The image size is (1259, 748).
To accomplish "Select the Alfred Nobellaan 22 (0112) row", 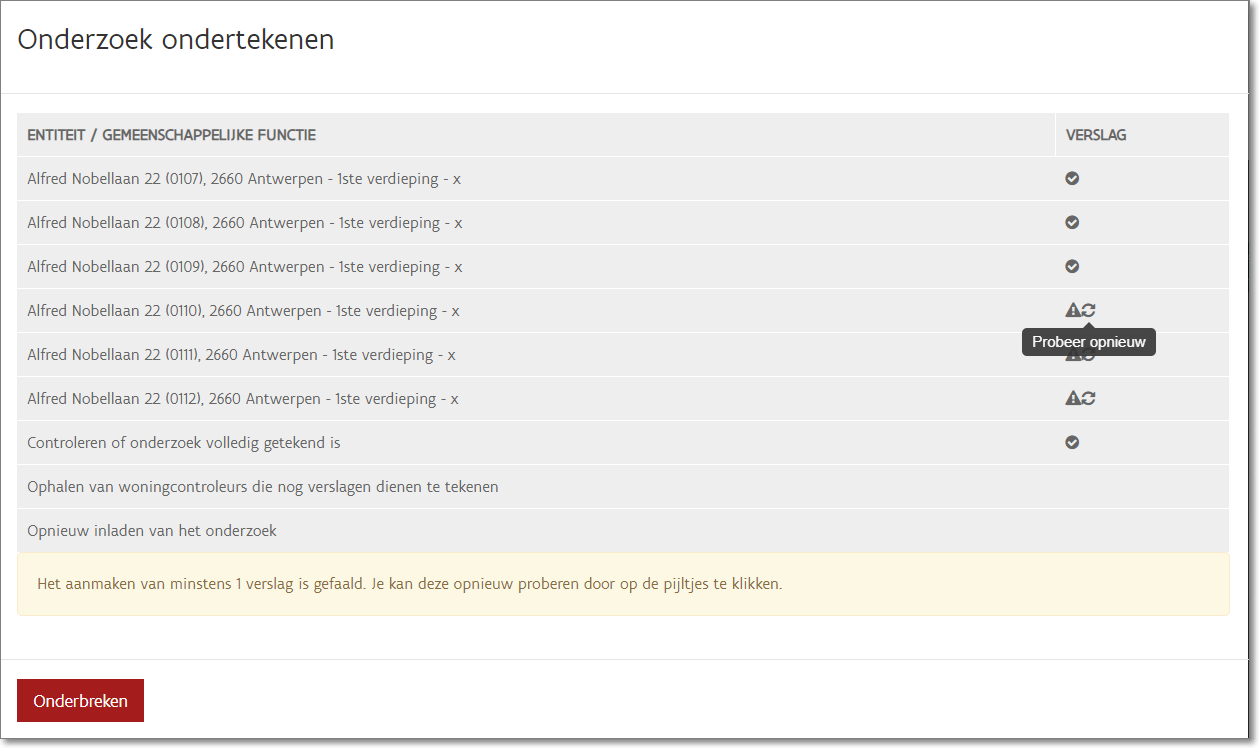I will (x=243, y=399).
